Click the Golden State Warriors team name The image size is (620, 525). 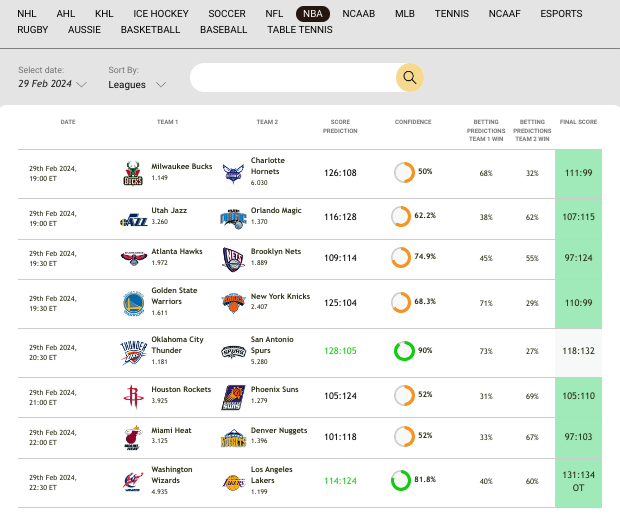(x=174, y=296)
